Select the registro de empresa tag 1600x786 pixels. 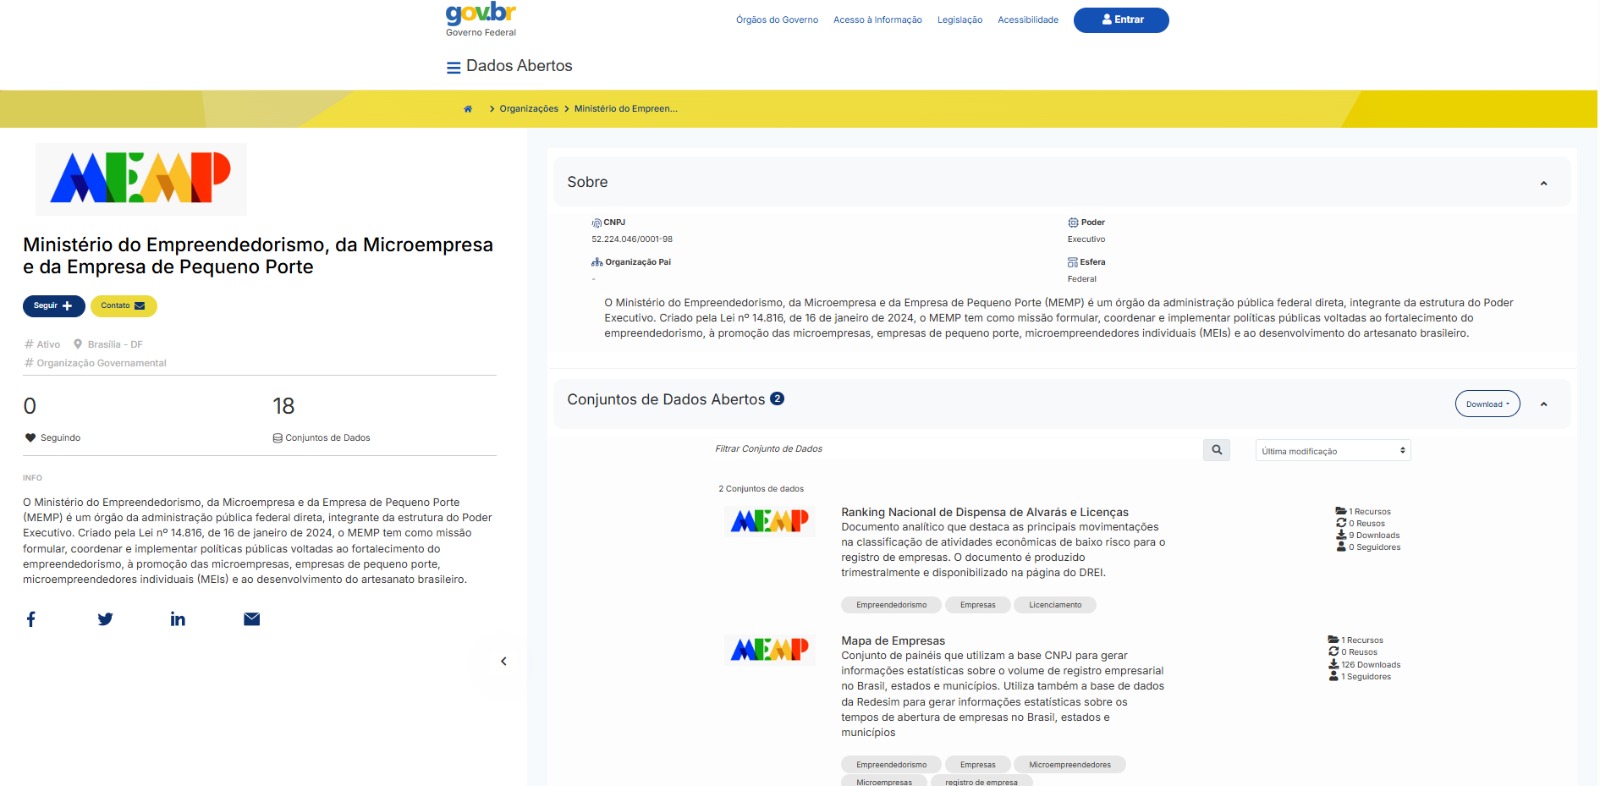point(982,781)
